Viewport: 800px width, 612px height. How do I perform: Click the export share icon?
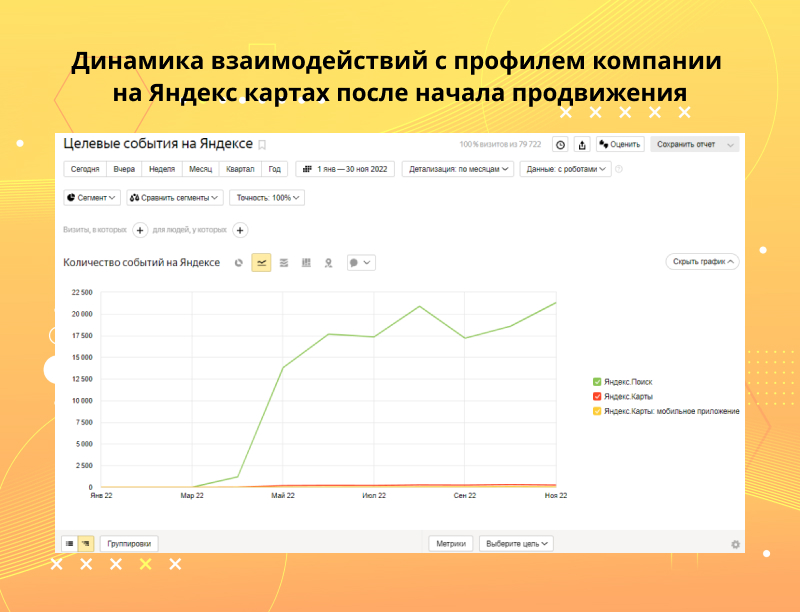tap(582, 145)
